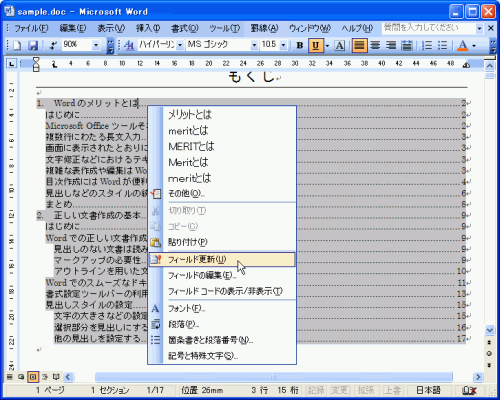Open the File menu
This screenshot has height=400, width=500.
(x=31, y=28)
